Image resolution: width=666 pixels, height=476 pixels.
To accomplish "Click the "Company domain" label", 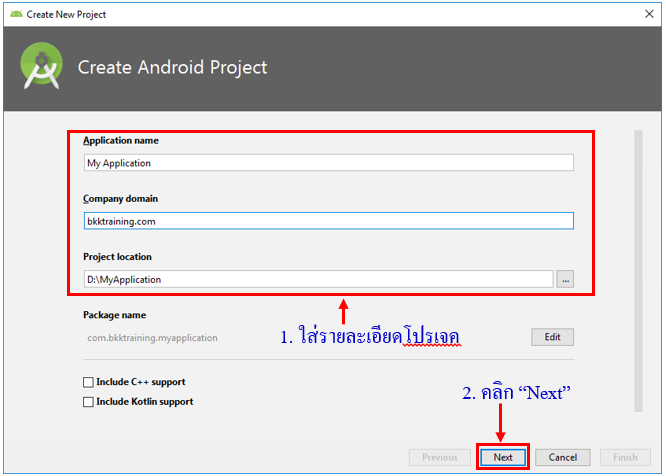I will click(121, 199).
